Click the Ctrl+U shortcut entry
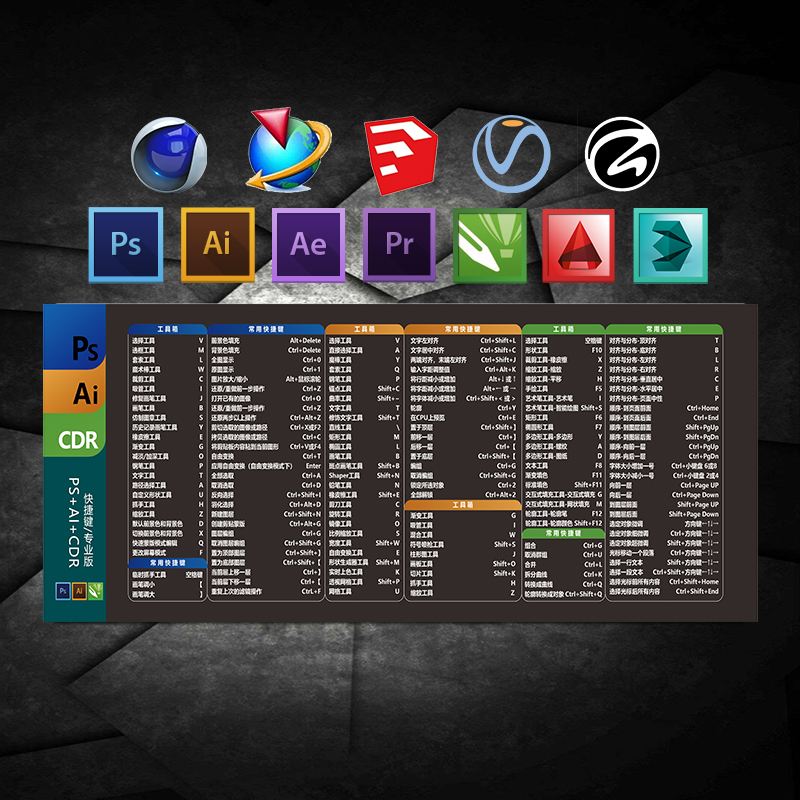 592,555
